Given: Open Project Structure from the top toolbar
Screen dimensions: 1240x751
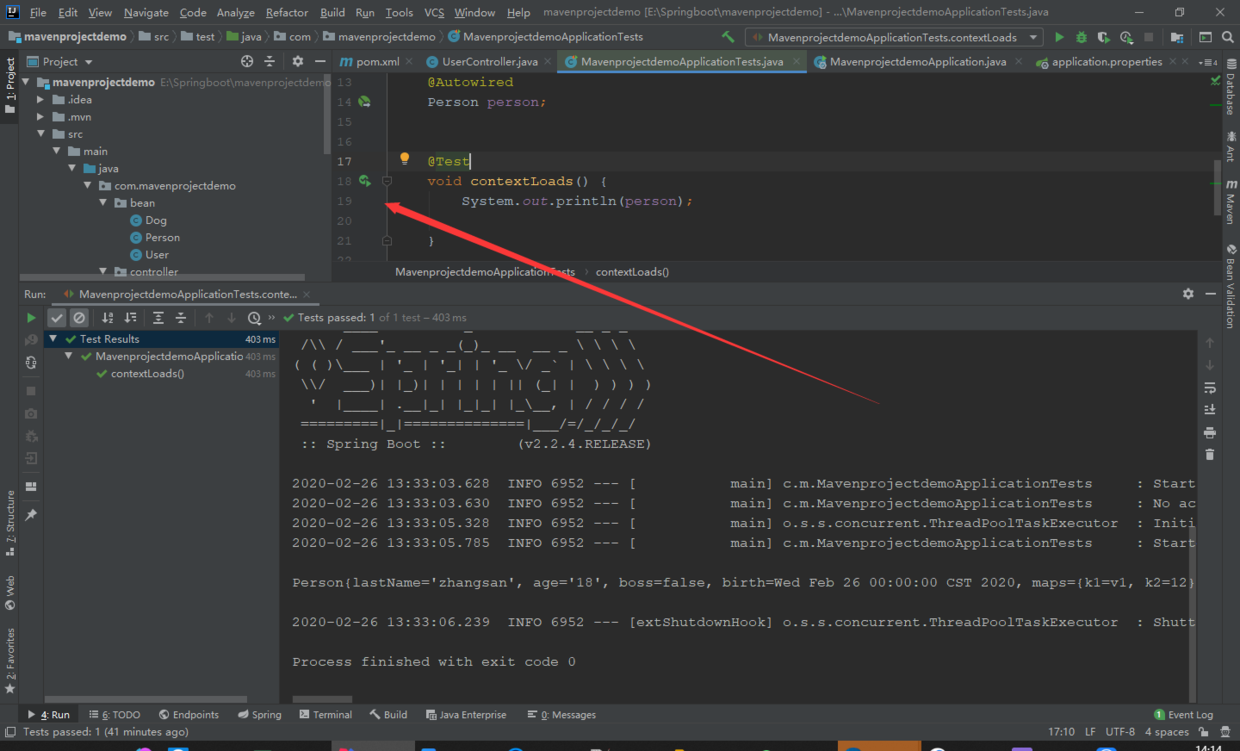Looking at the screenshot, I should [x=1178, y=37].
